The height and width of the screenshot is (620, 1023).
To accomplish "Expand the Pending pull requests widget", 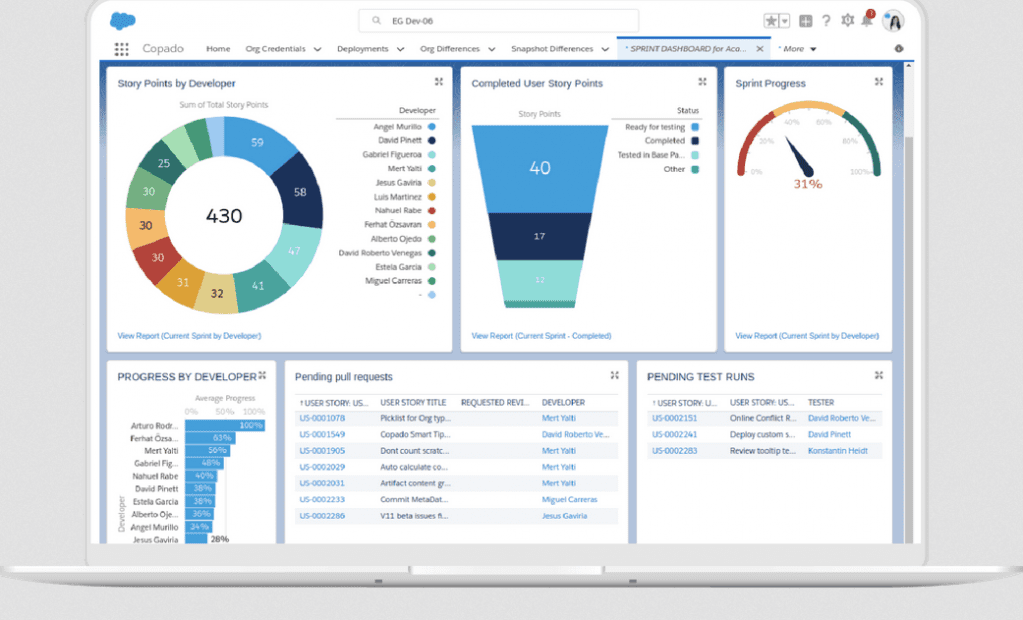I will pos(615,376).
